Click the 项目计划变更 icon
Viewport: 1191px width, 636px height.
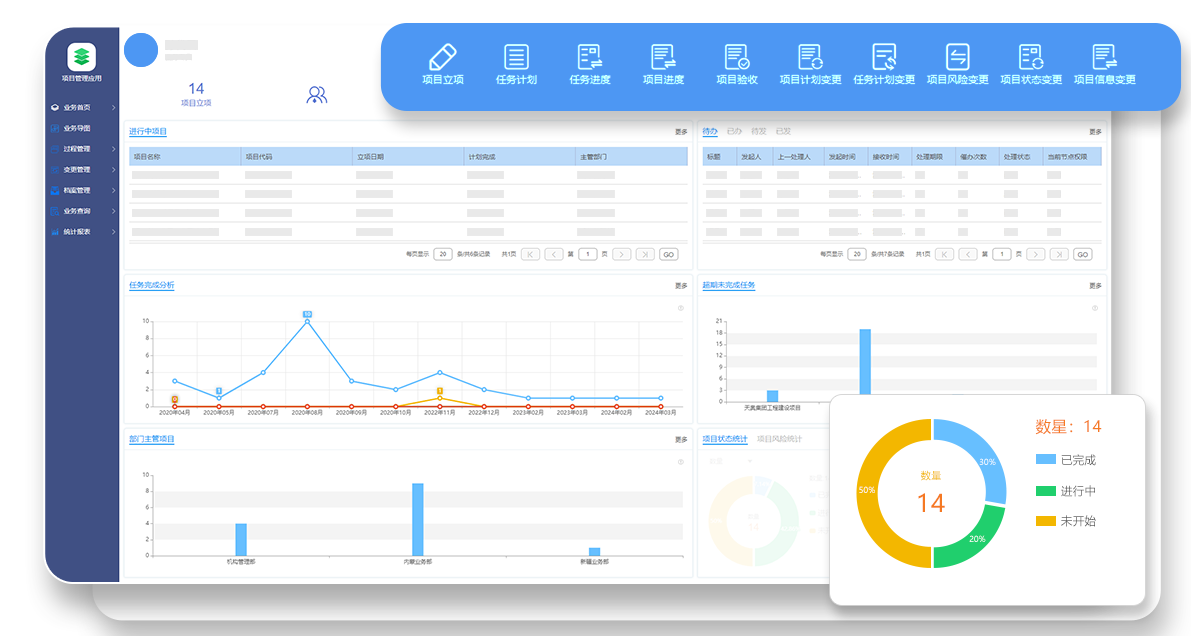(810, 57)
